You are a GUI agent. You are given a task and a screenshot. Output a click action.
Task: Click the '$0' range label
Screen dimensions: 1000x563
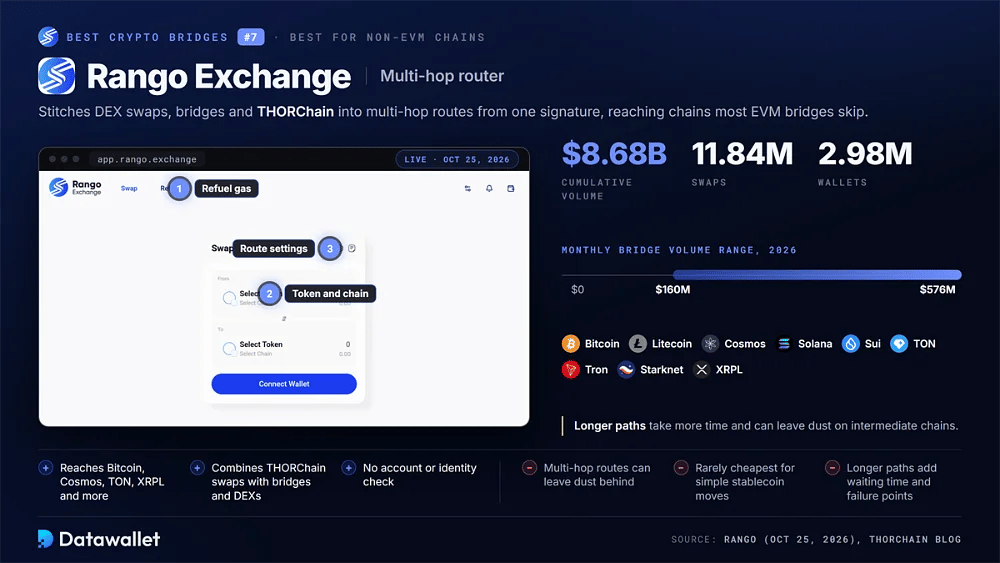click(577, 289)
